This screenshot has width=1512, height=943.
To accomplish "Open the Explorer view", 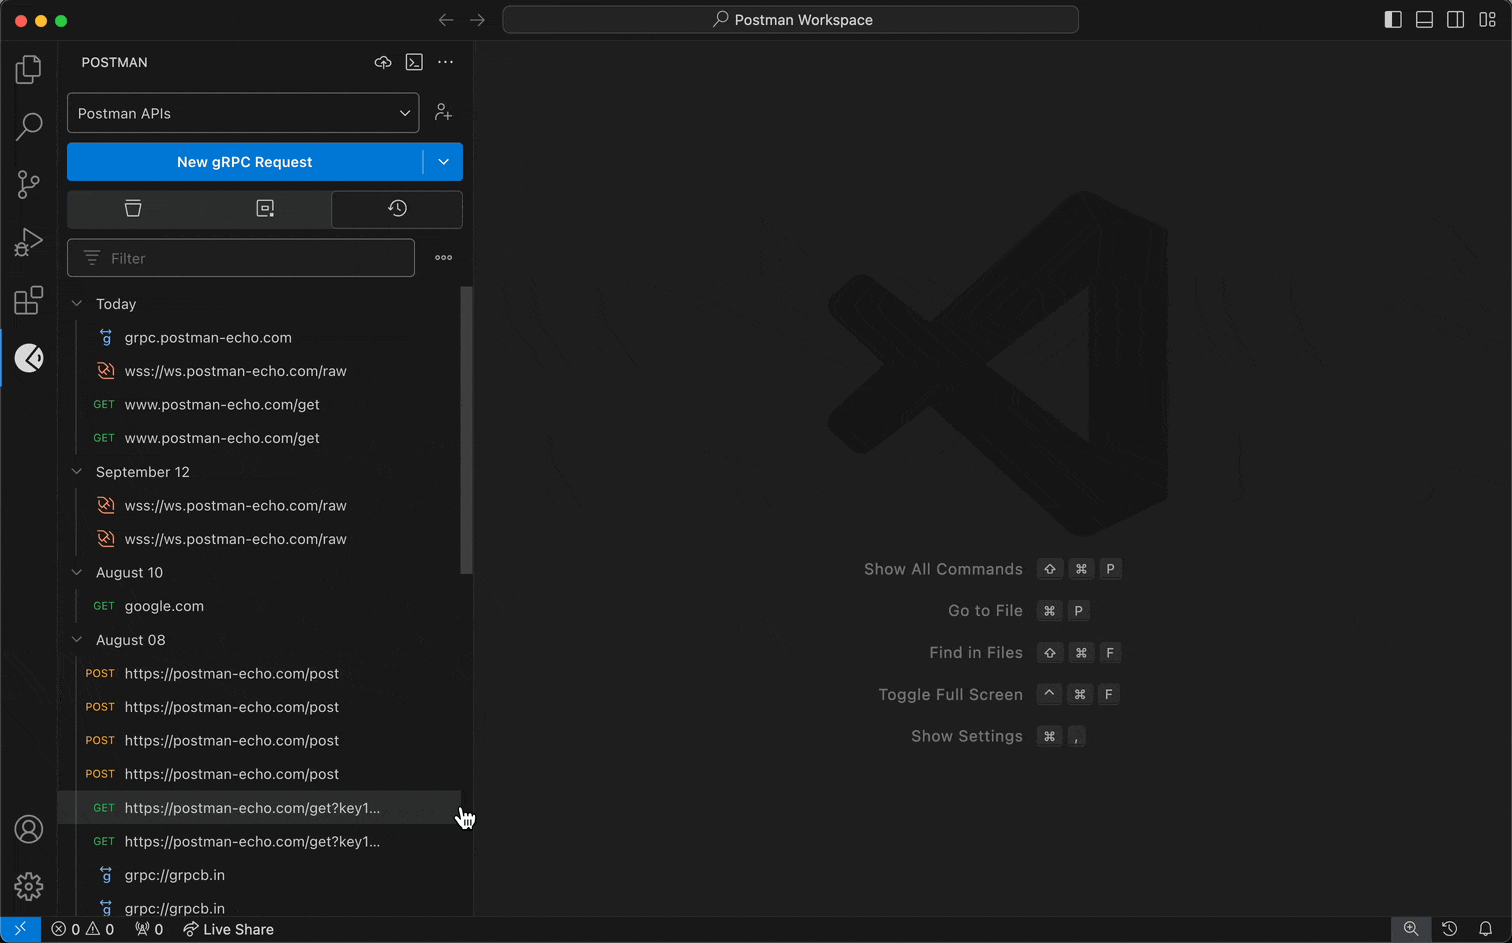I will [29, 69].
